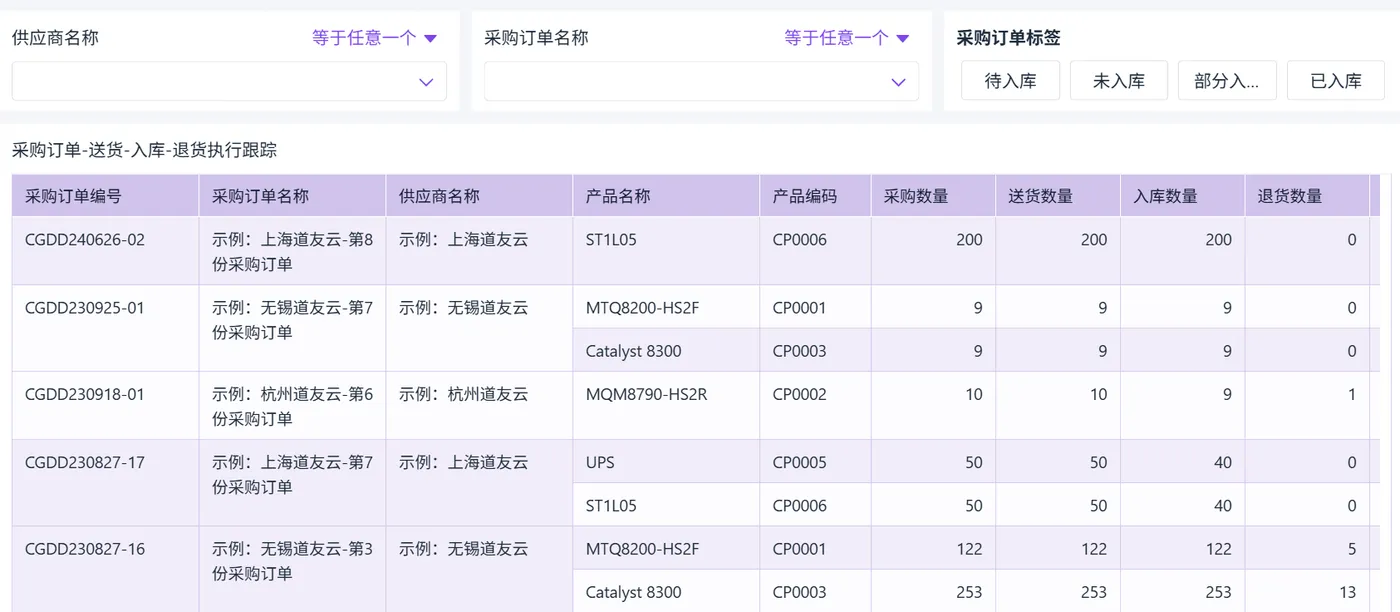Click product UPS cell
This screenshot has height=612, width=1400.
point(666,462)
